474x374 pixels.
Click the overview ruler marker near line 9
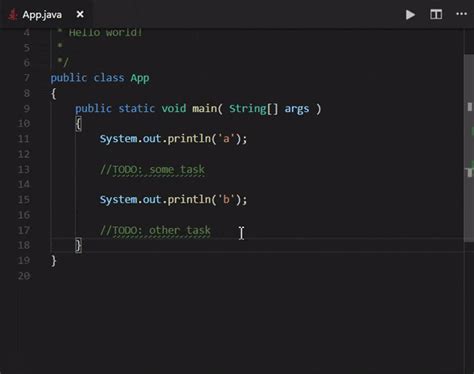pyautogui.click(x=470, y=107)
